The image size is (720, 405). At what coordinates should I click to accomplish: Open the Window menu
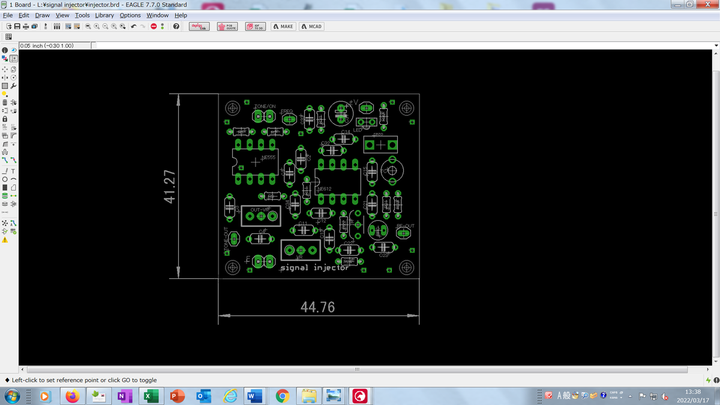(x=158, y=15)
